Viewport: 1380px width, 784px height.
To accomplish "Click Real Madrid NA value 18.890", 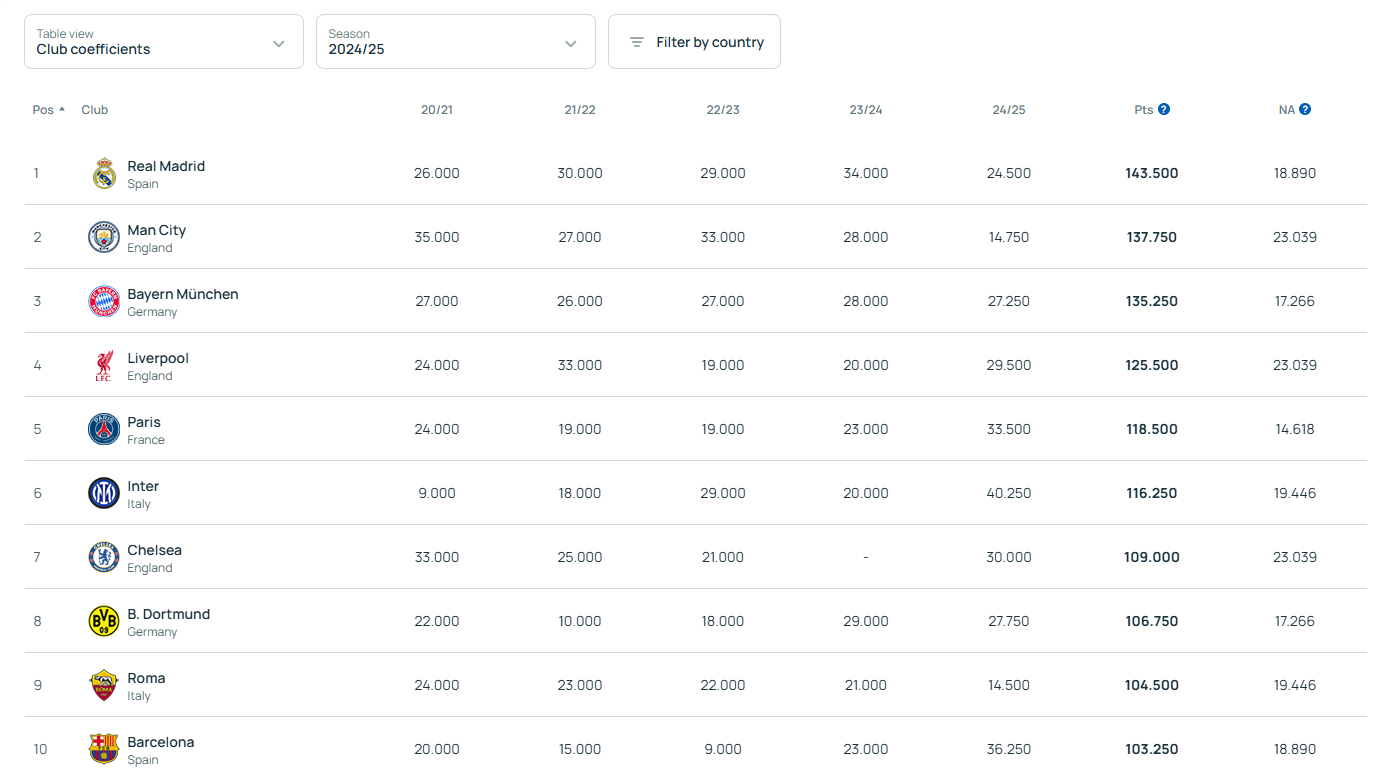I will click(x=1295, y=173).
